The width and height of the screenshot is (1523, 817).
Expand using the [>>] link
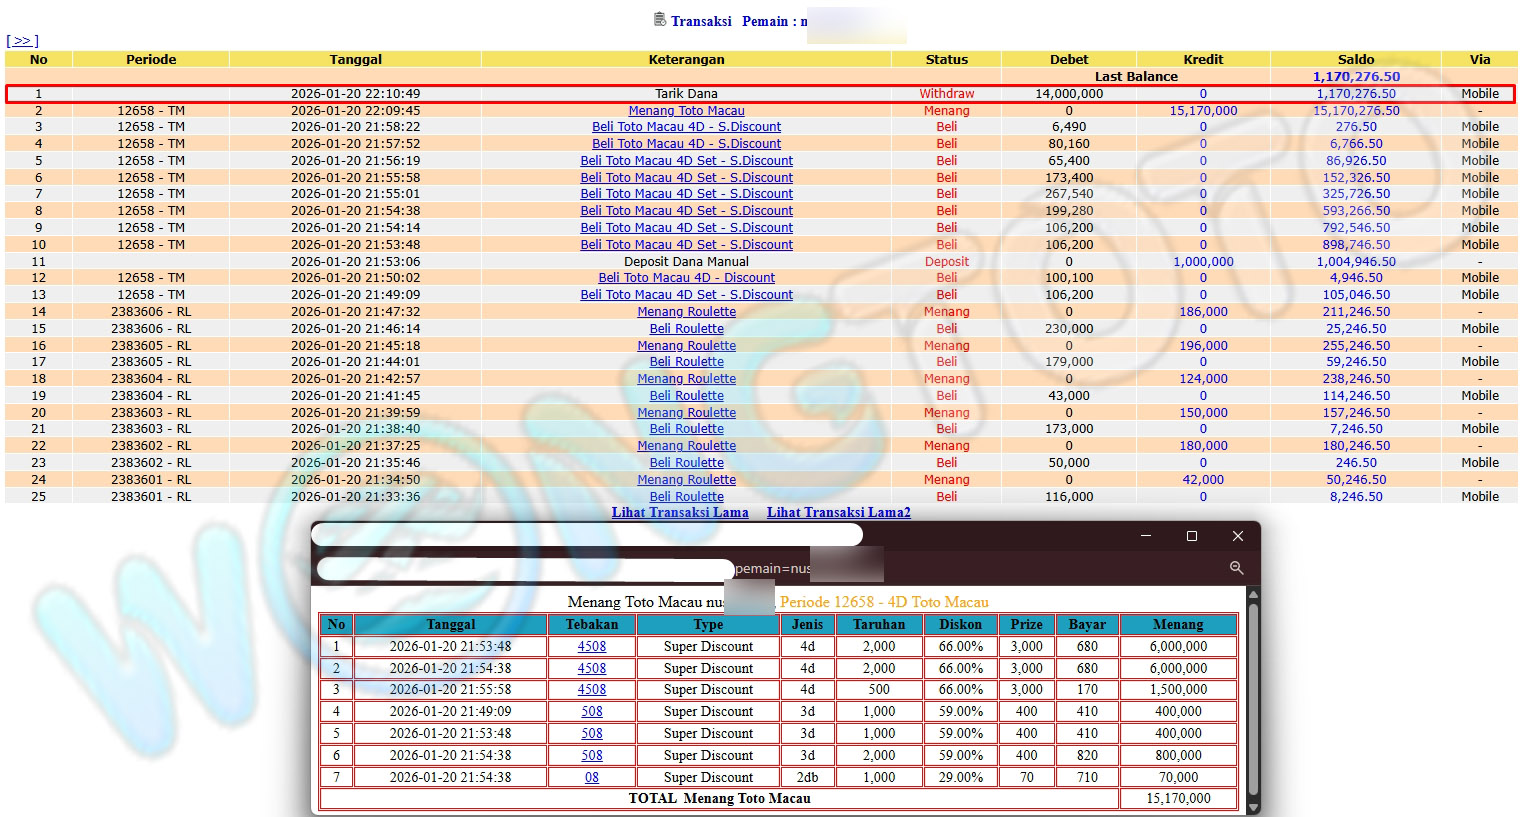click(22, 41)
